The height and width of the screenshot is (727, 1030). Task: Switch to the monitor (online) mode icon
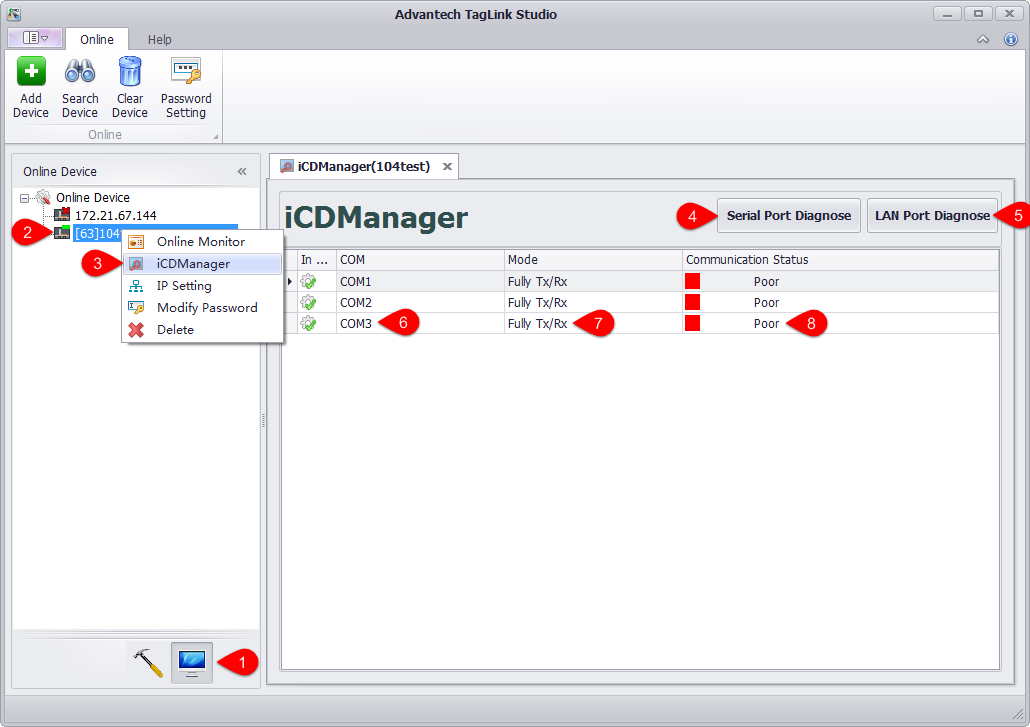click(x=192, y=662)
